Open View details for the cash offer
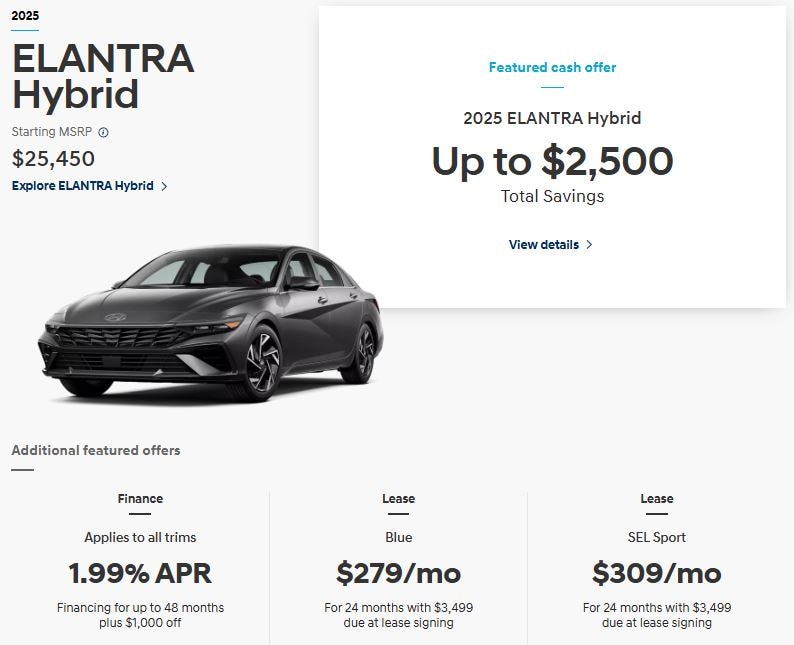This screenshot has width=794, height=645. coord(543,245)
